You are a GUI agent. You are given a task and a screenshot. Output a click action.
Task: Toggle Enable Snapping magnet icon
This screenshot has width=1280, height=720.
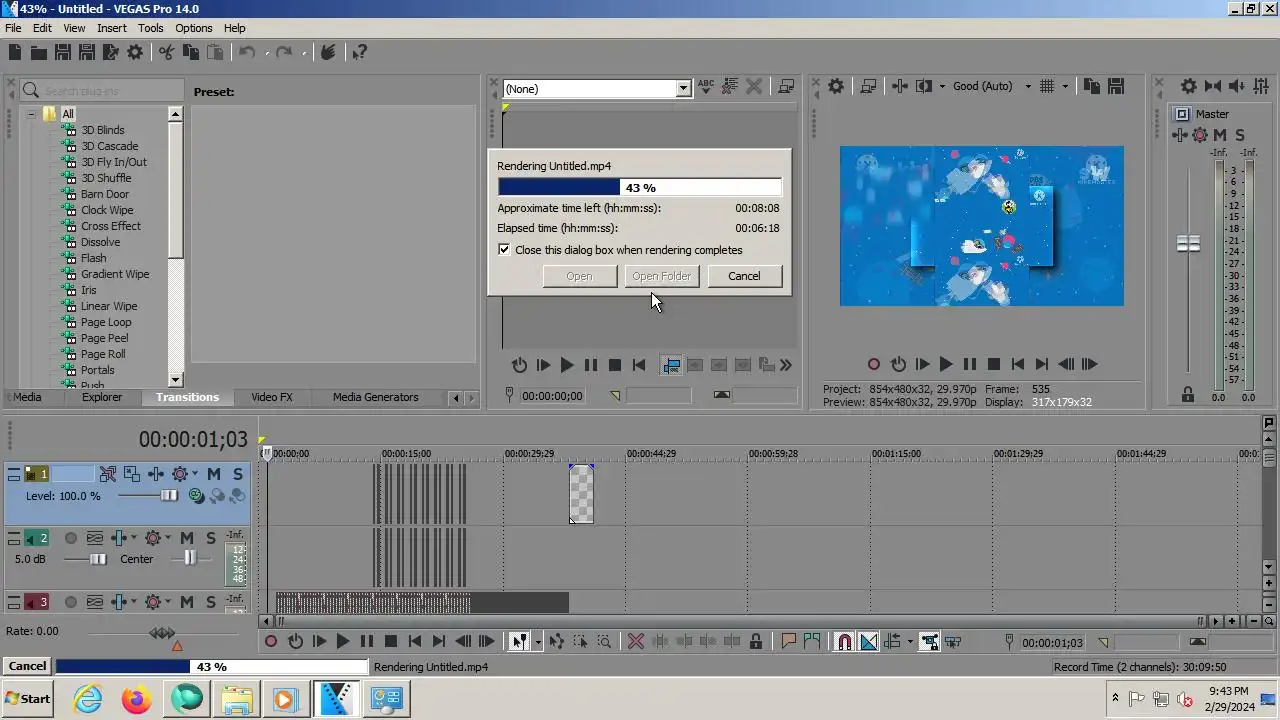[844, 642]
